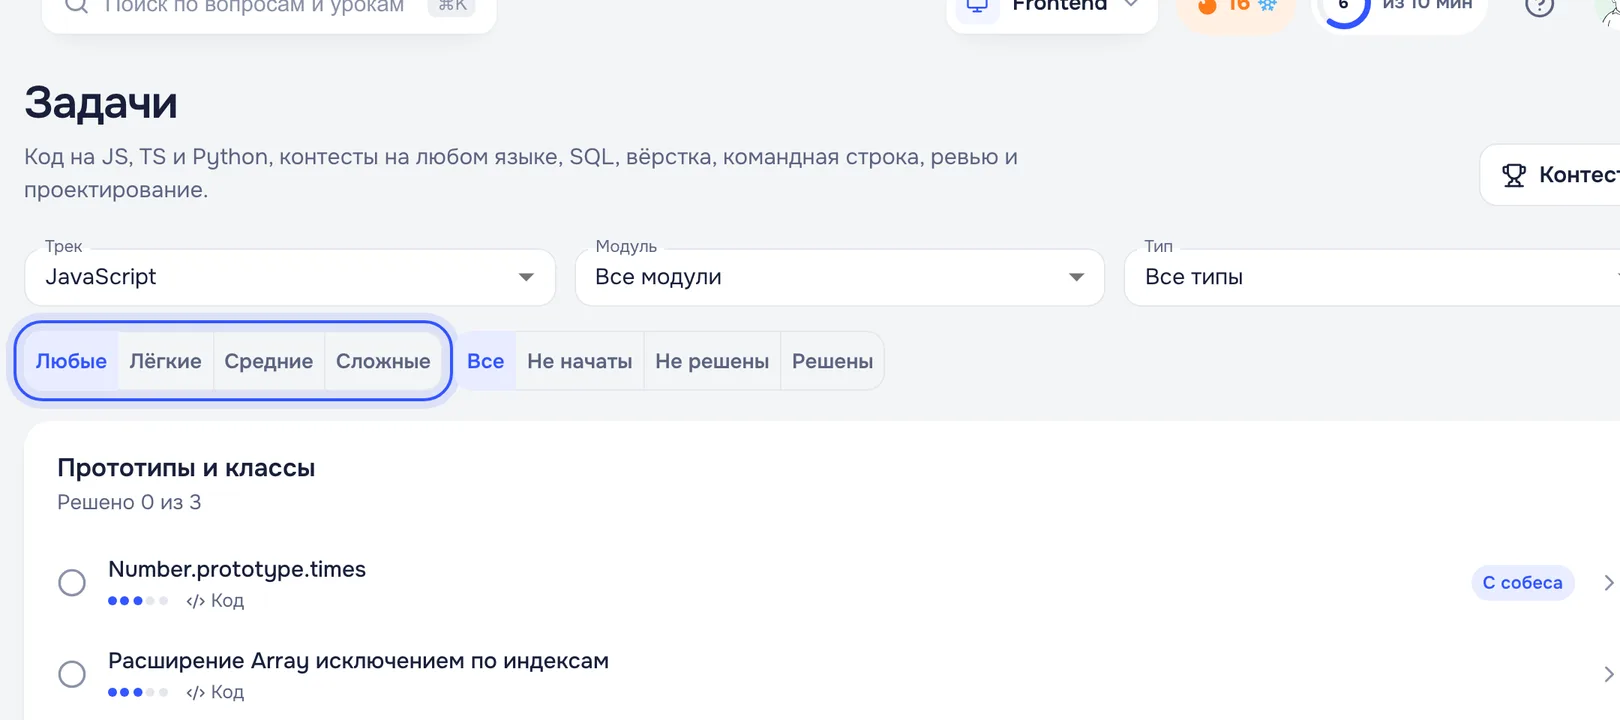Click code icon under Расширение Array task
This screenshot has height=720, width=1620.
tap(196, 692)
